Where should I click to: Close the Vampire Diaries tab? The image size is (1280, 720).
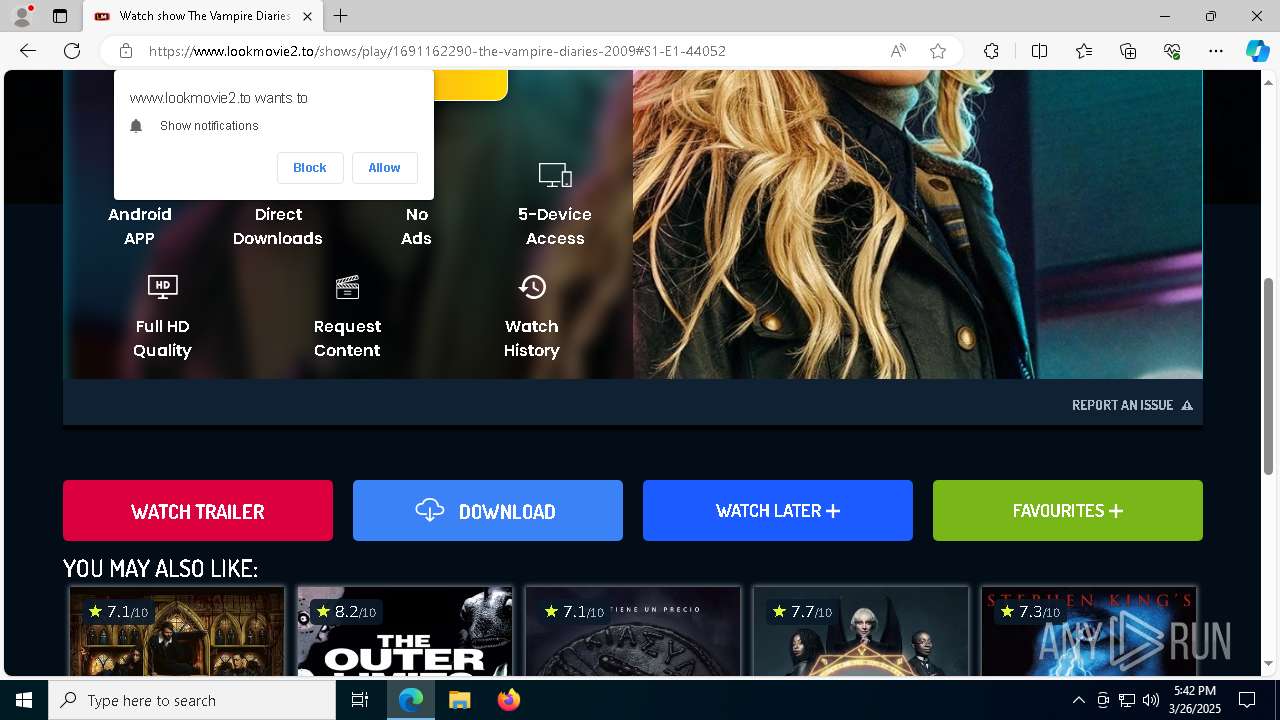pos(308,16)
